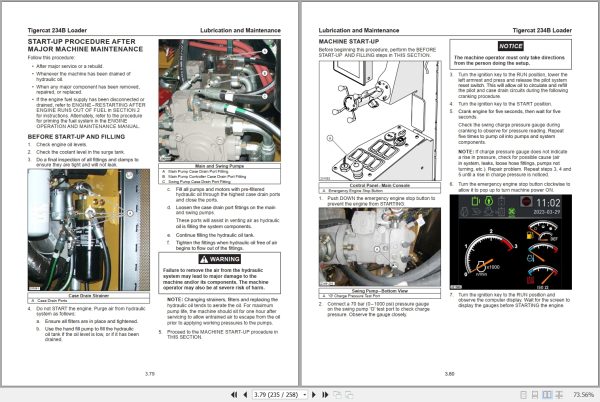Screen dimensions: 600x402
Task: Click the Case Drain Strainer photo
Action: (x=89, y=230)
